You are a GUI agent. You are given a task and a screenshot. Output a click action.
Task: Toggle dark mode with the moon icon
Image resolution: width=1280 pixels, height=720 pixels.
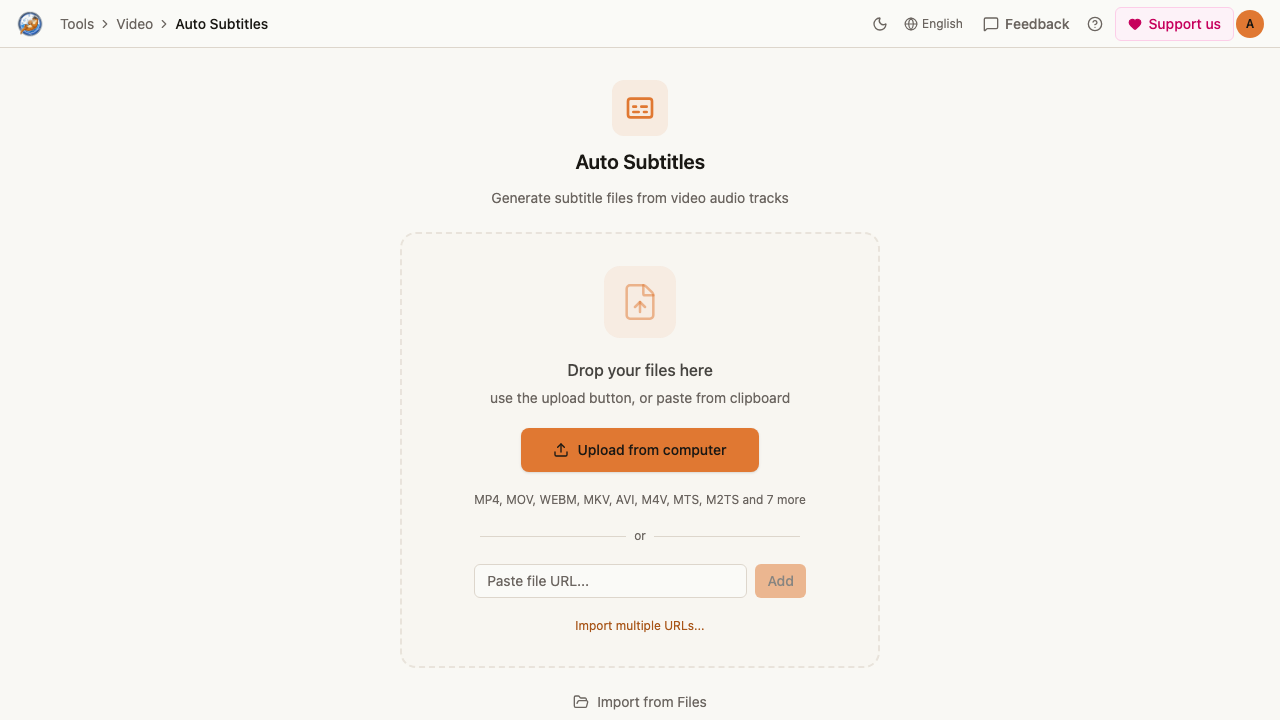click(x=880, y=24)
